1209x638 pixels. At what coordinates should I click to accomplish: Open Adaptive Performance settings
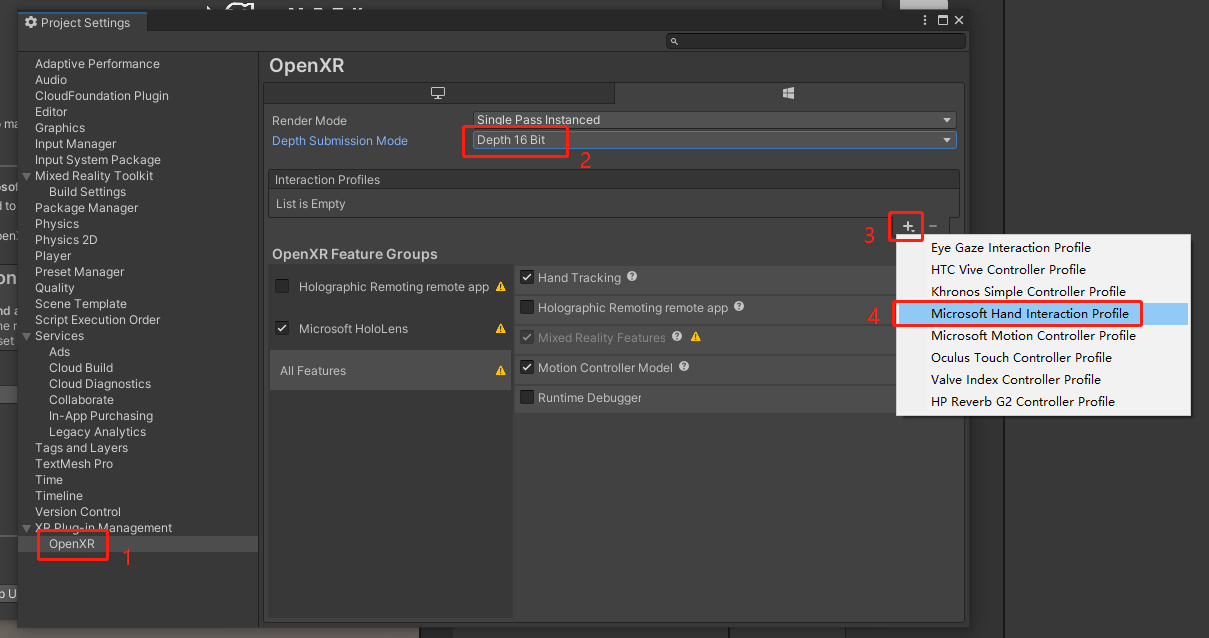(97, 64)
